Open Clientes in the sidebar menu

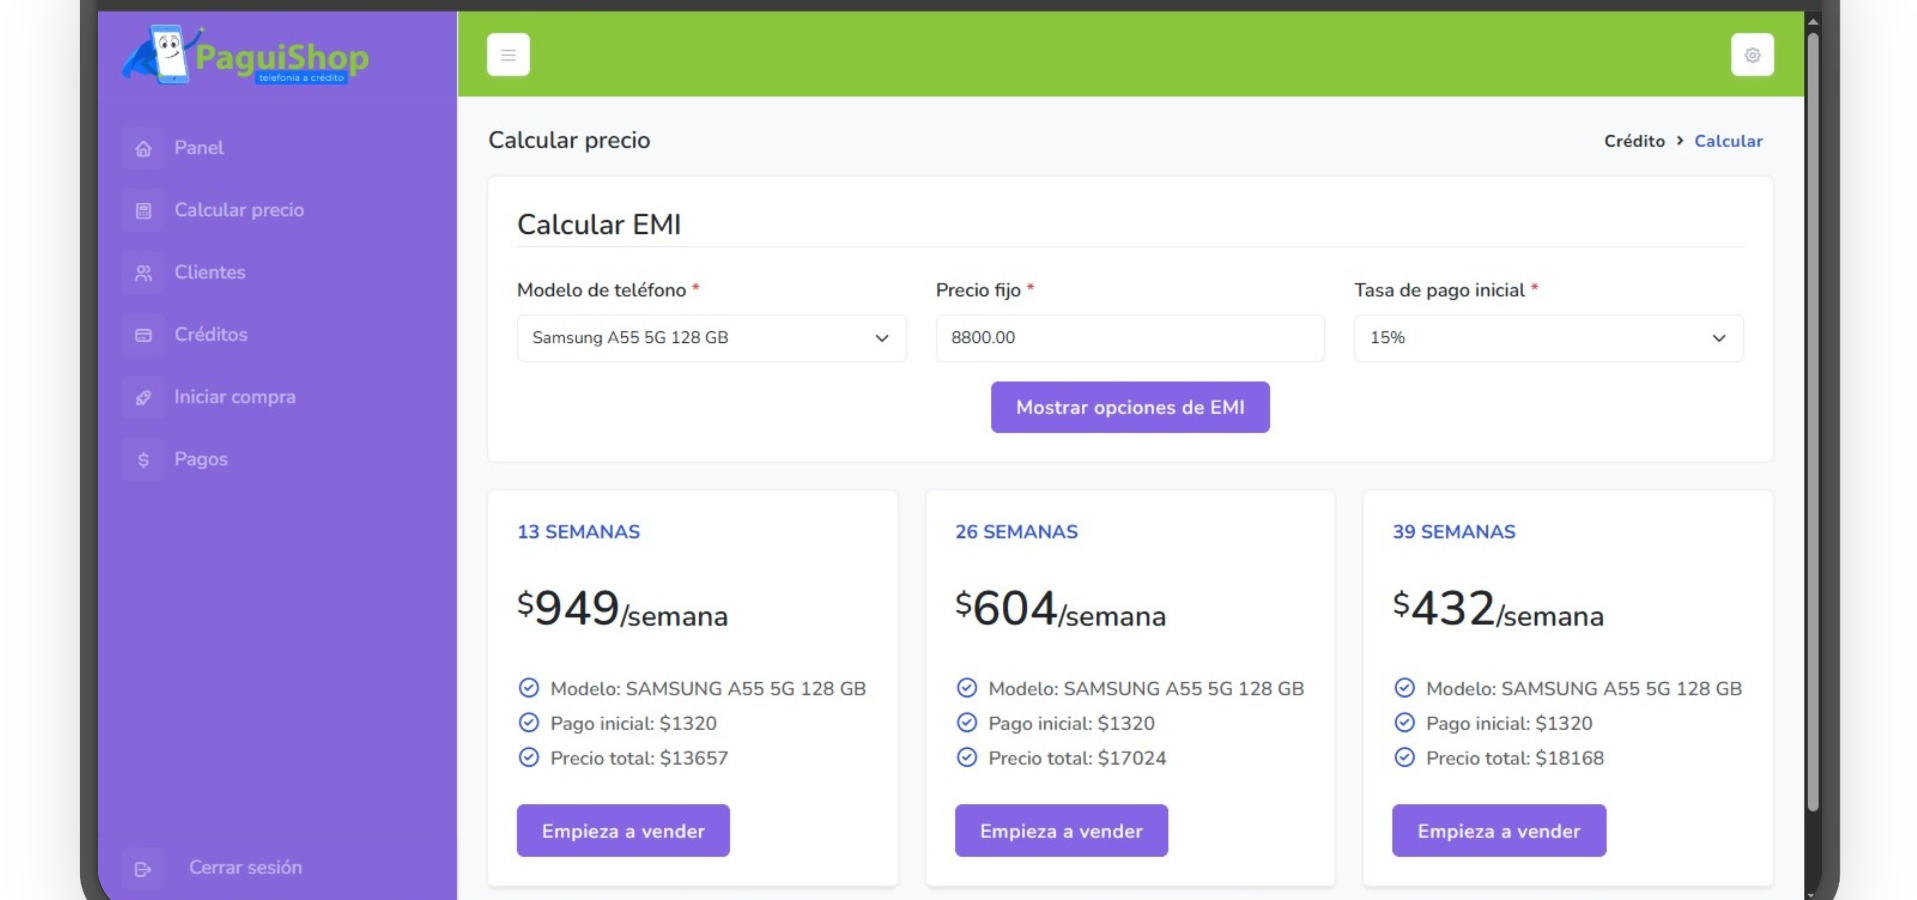coord(210,272)
